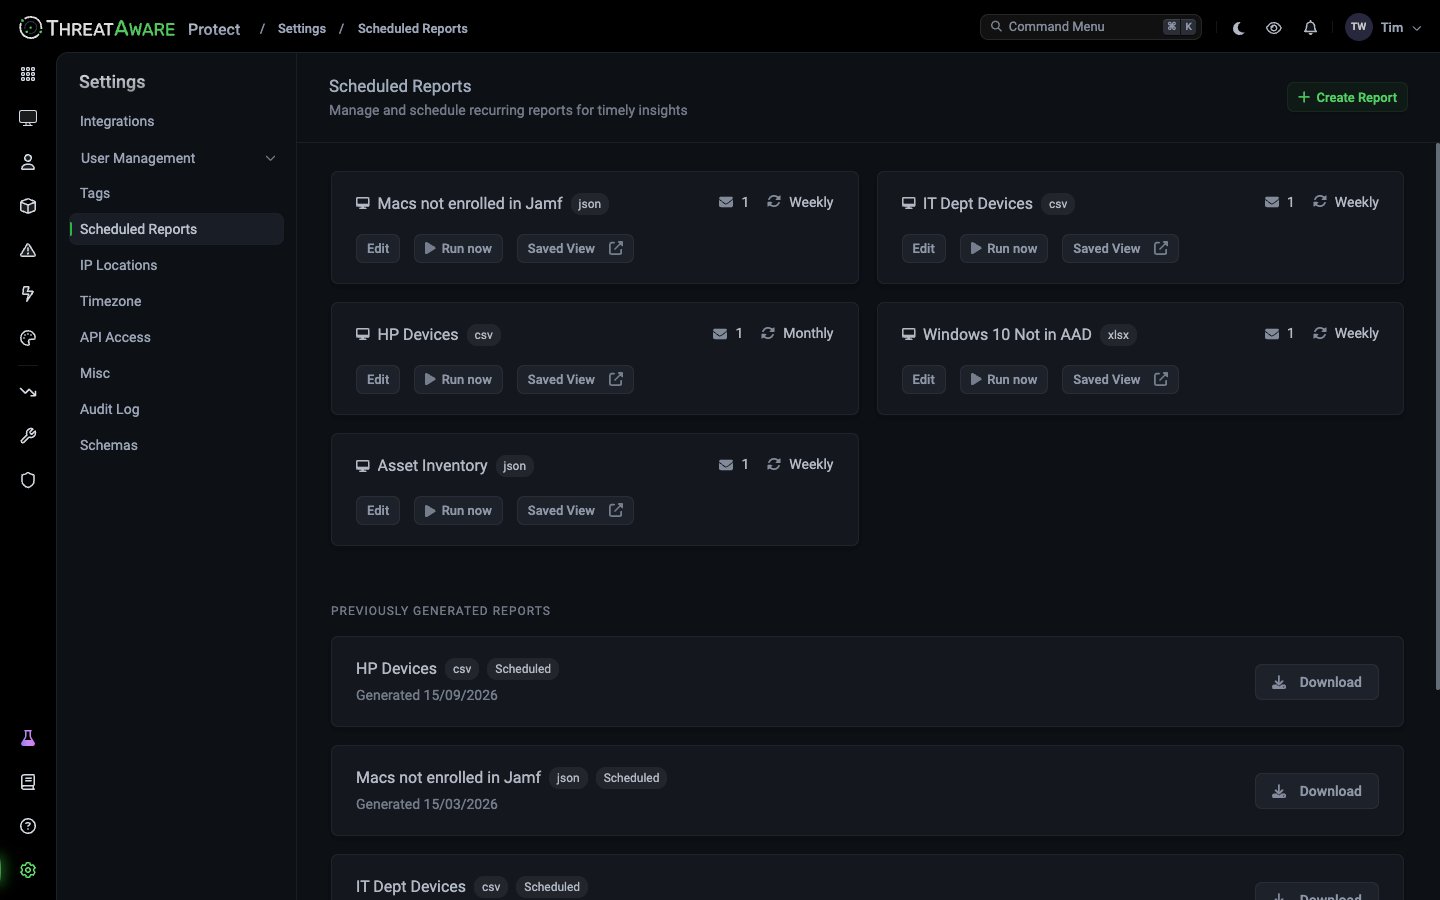Select API Access in settings menu
The image size is (1440, 900).
(115, 337)
